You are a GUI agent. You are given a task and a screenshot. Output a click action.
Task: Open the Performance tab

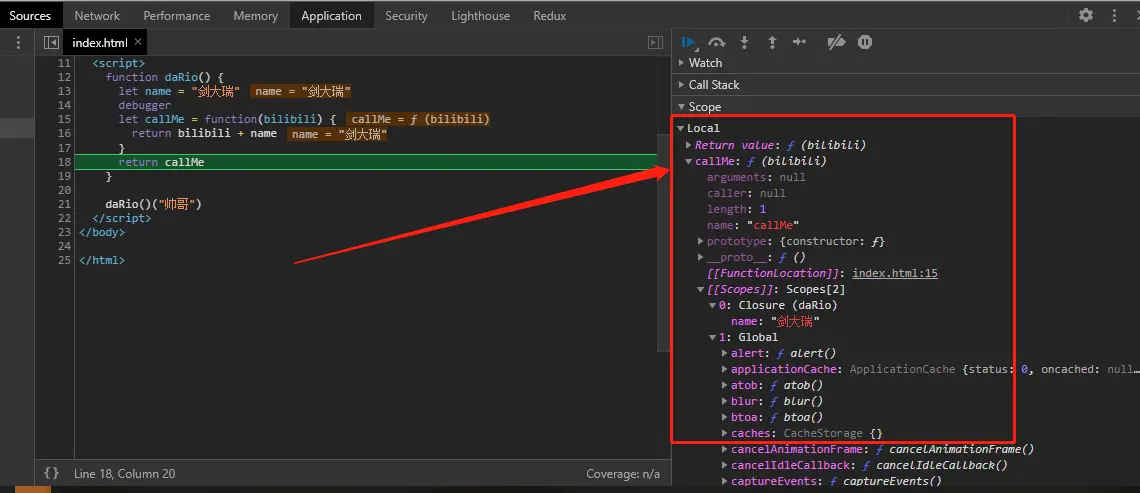coord(177,15)
